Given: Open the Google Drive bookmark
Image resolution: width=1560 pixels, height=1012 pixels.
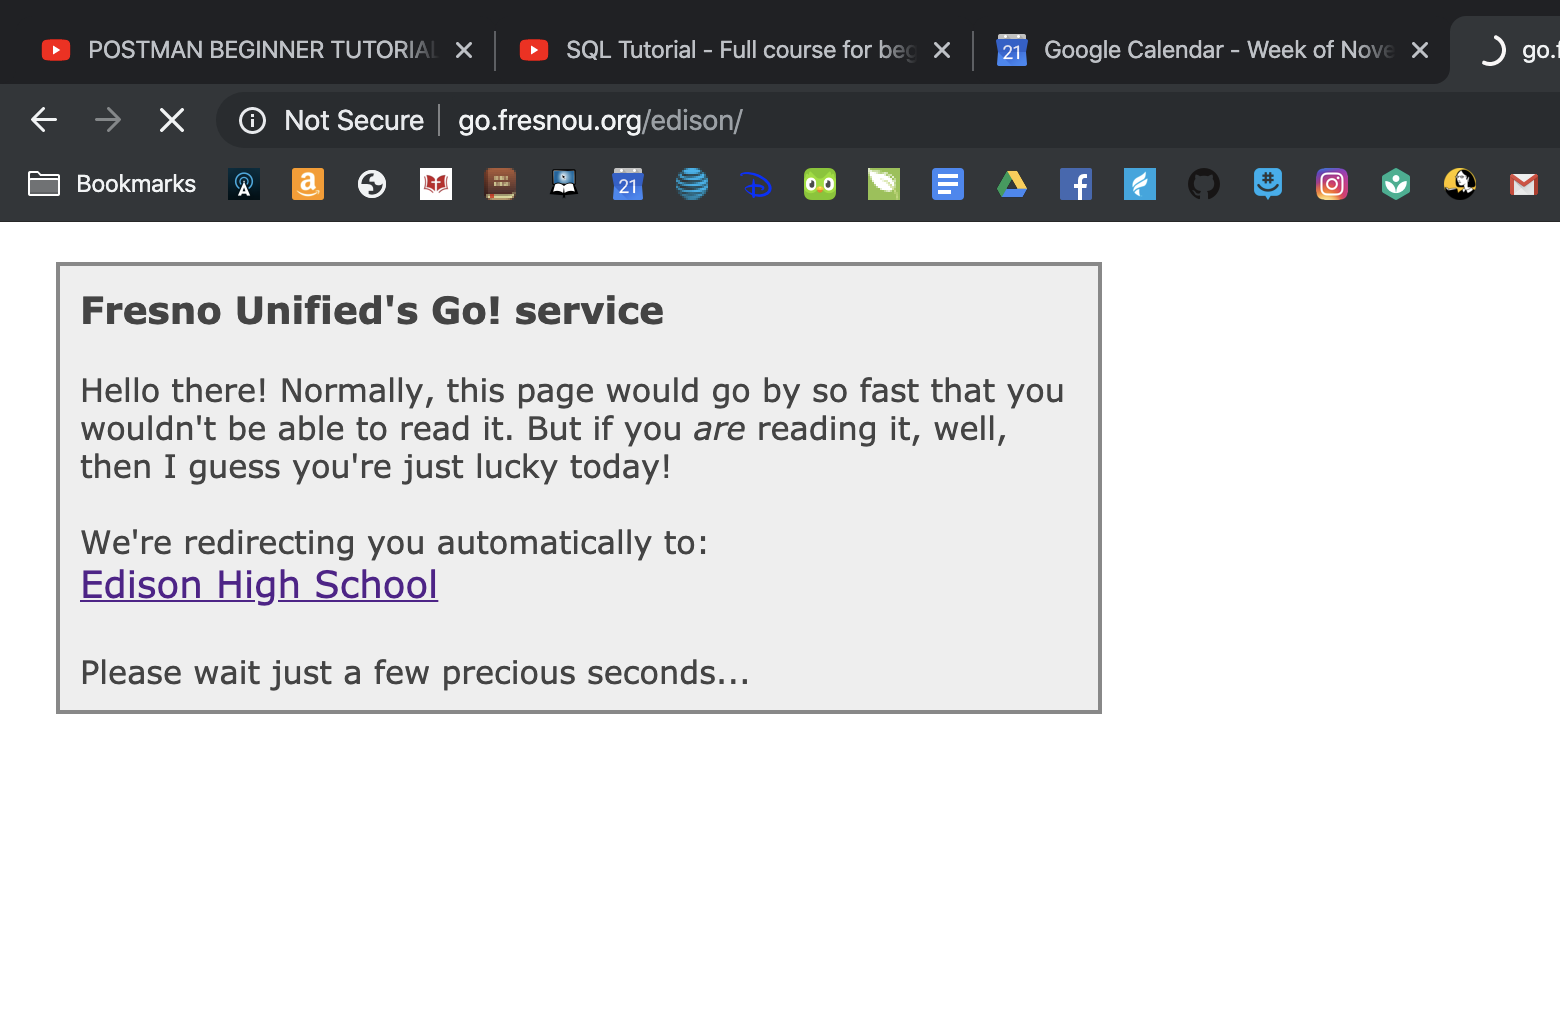Looking at the screenshot, I should coord(1011,184).
